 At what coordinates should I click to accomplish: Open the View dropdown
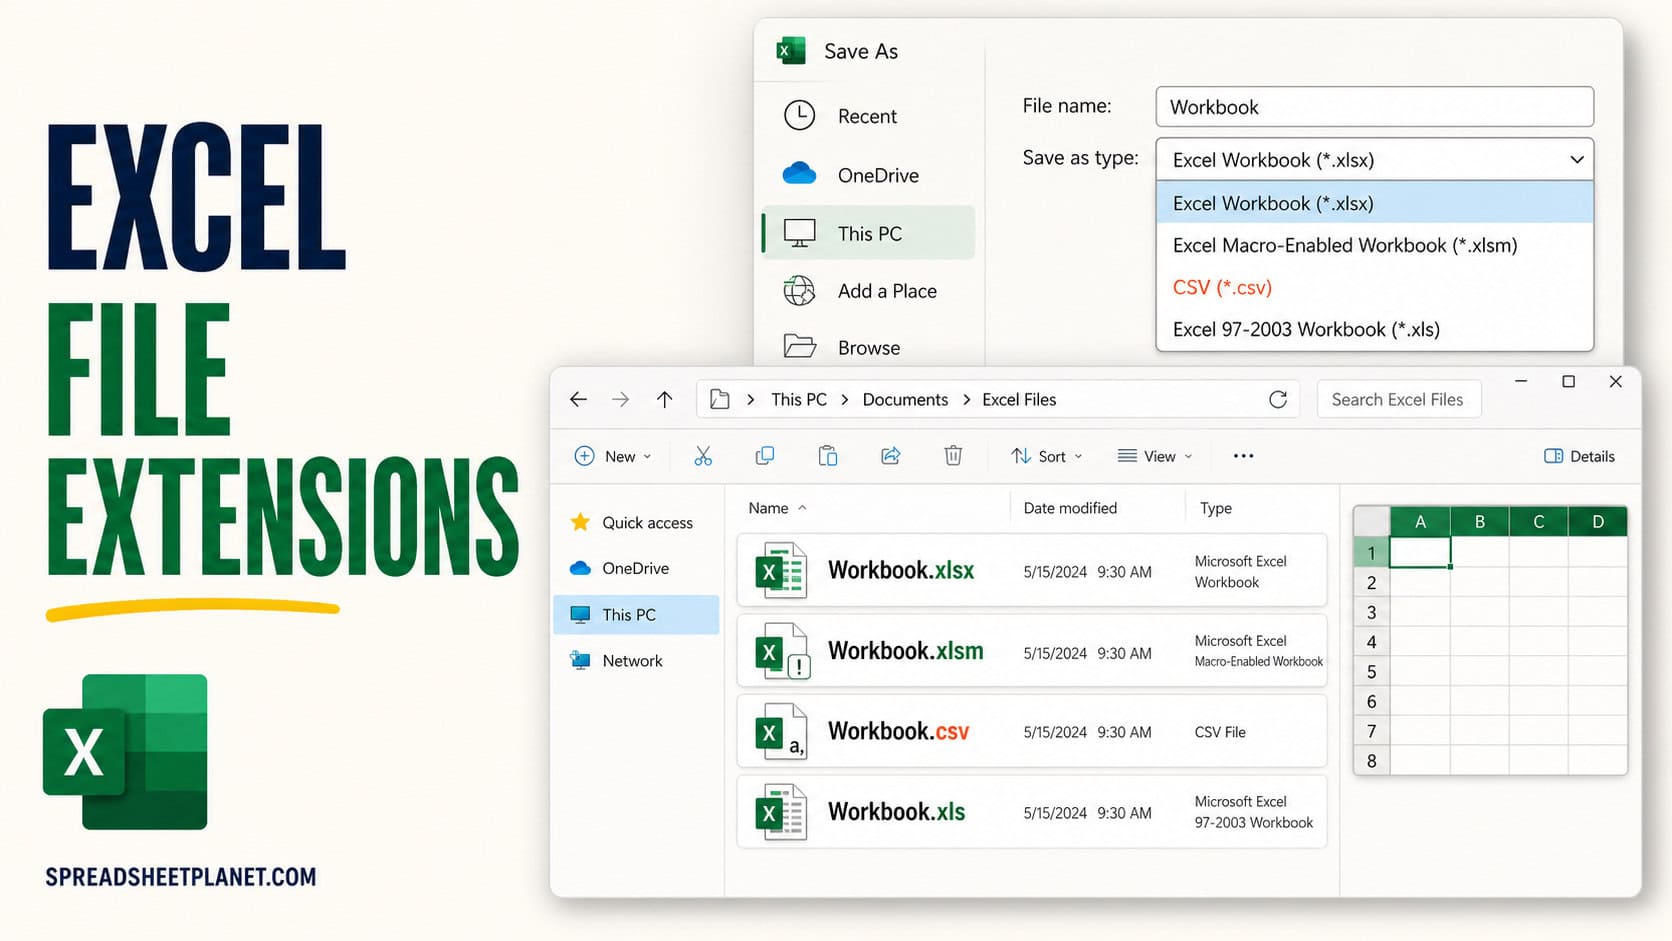pos(1155,456)
